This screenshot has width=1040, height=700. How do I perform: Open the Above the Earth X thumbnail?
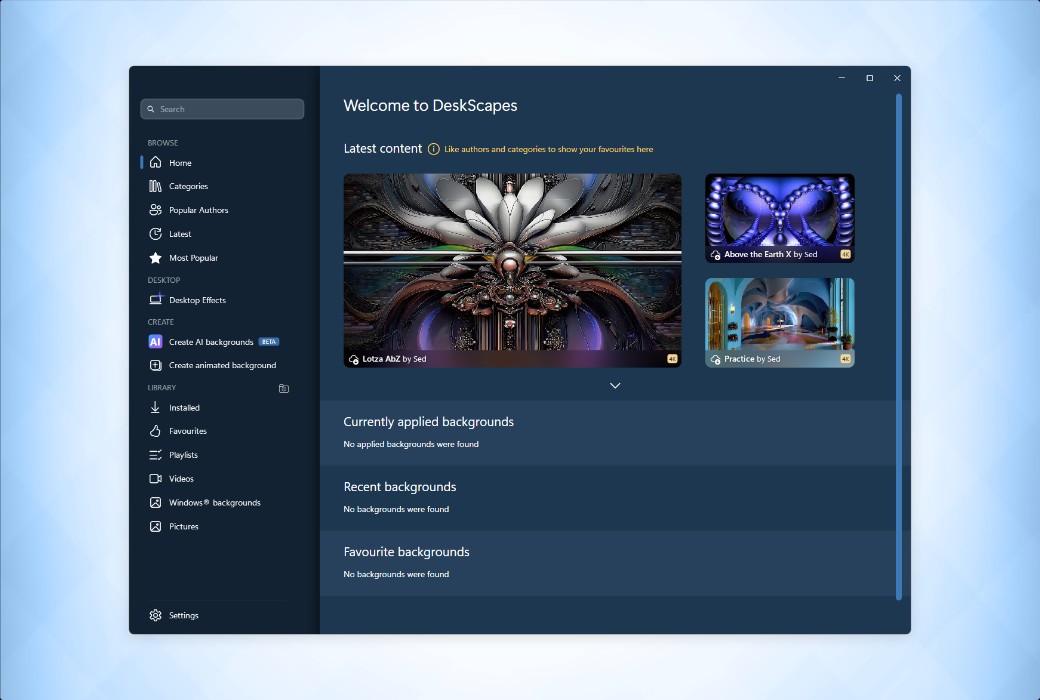point(779,218)
